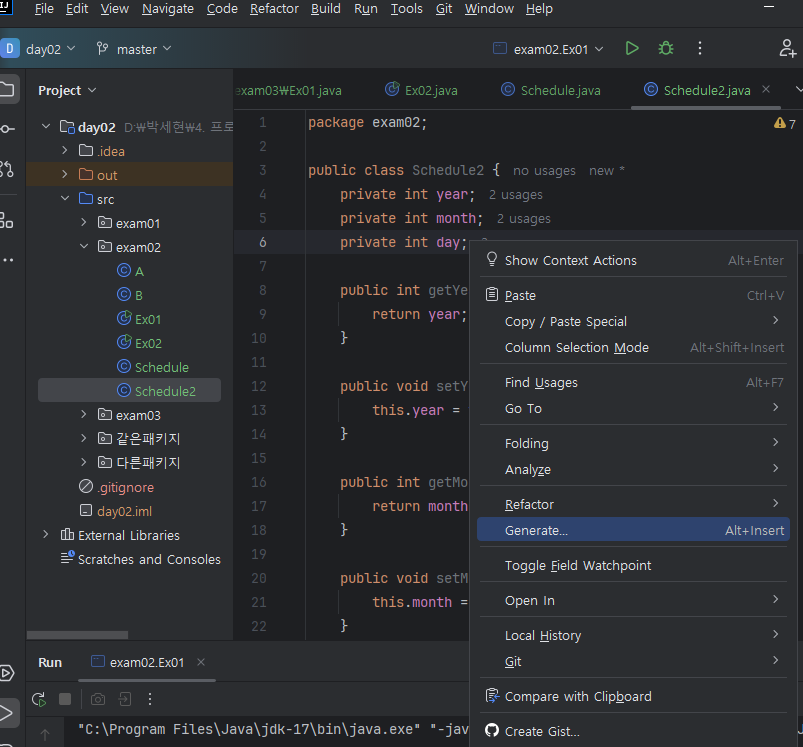This screenshot has height=747, width=803.
Task: Open the Refactor submenu in the context menu
Action: pyautogui.click(x=633, y=504)
